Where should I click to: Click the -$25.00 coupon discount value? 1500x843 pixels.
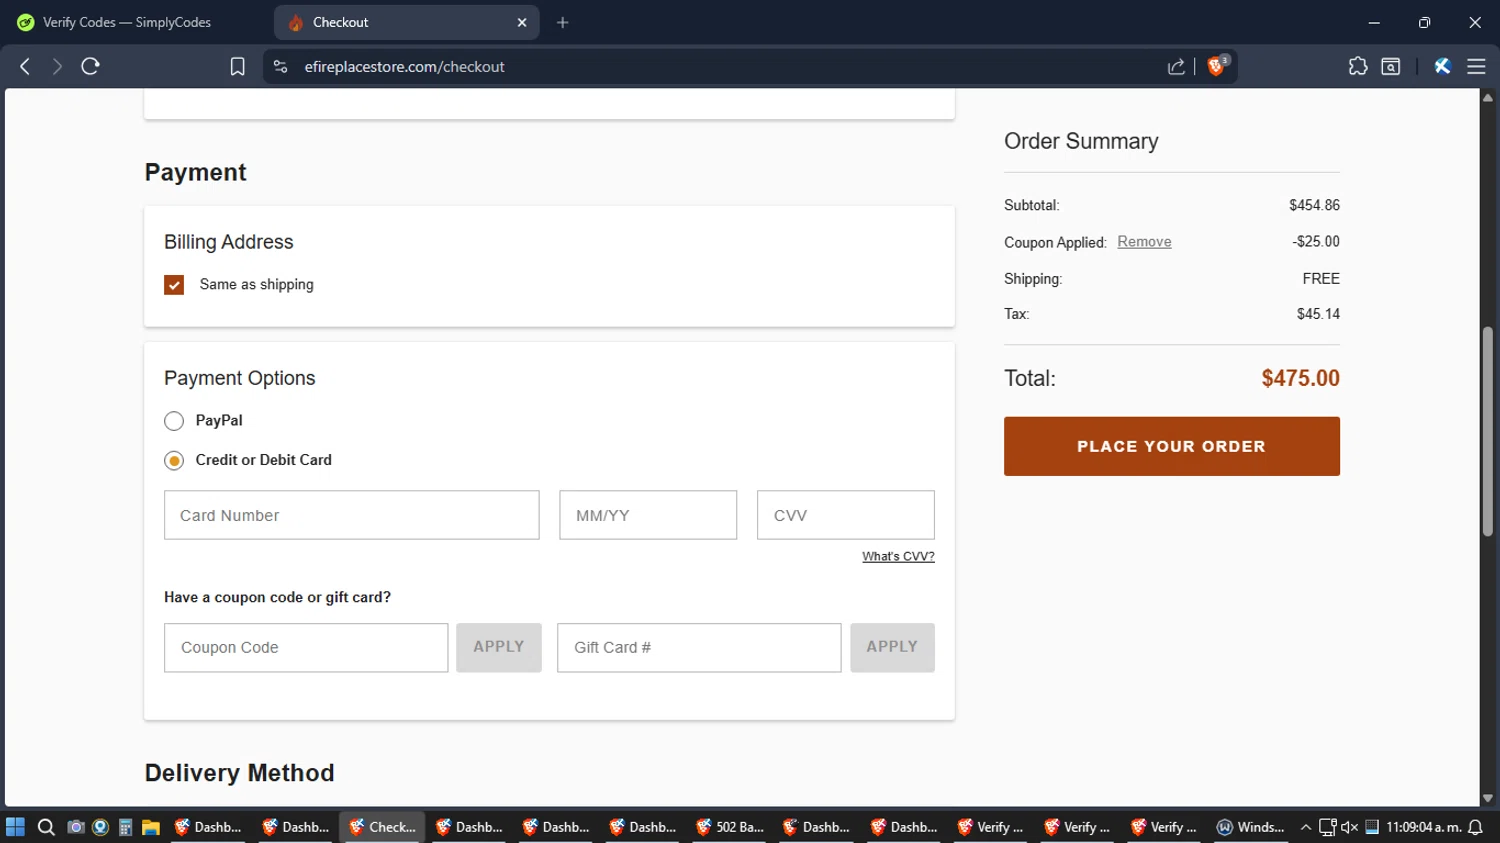tap(1316, 242)
